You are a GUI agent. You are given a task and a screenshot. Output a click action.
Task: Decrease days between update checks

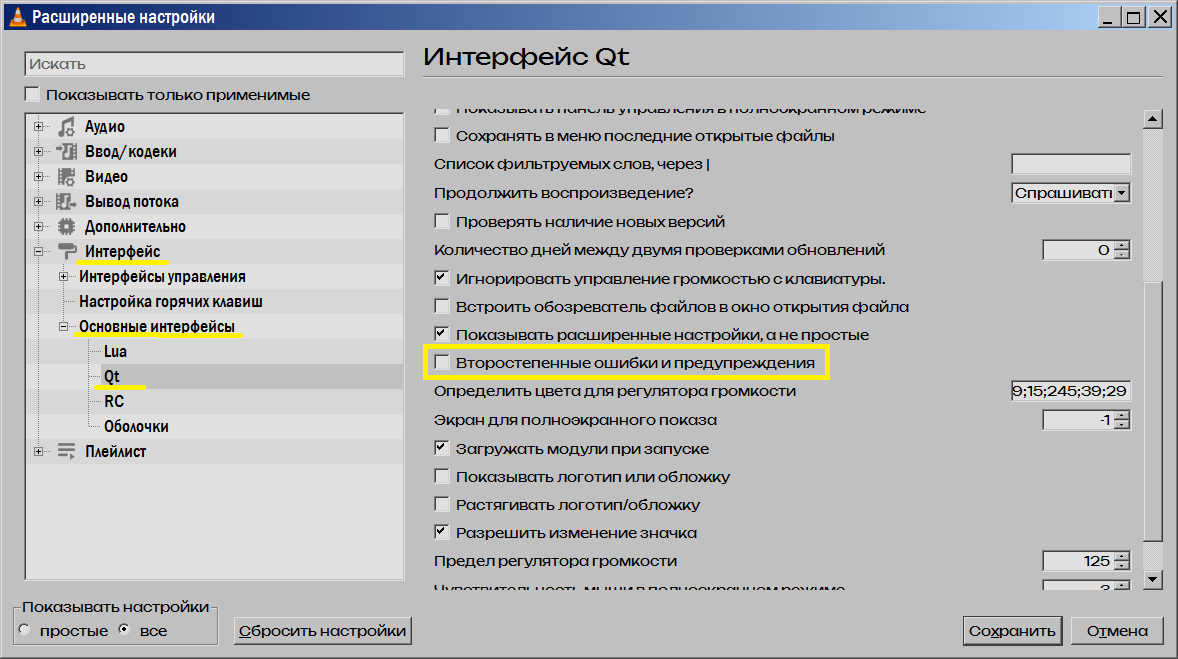pyautogui.click(x=1122, y=255)
